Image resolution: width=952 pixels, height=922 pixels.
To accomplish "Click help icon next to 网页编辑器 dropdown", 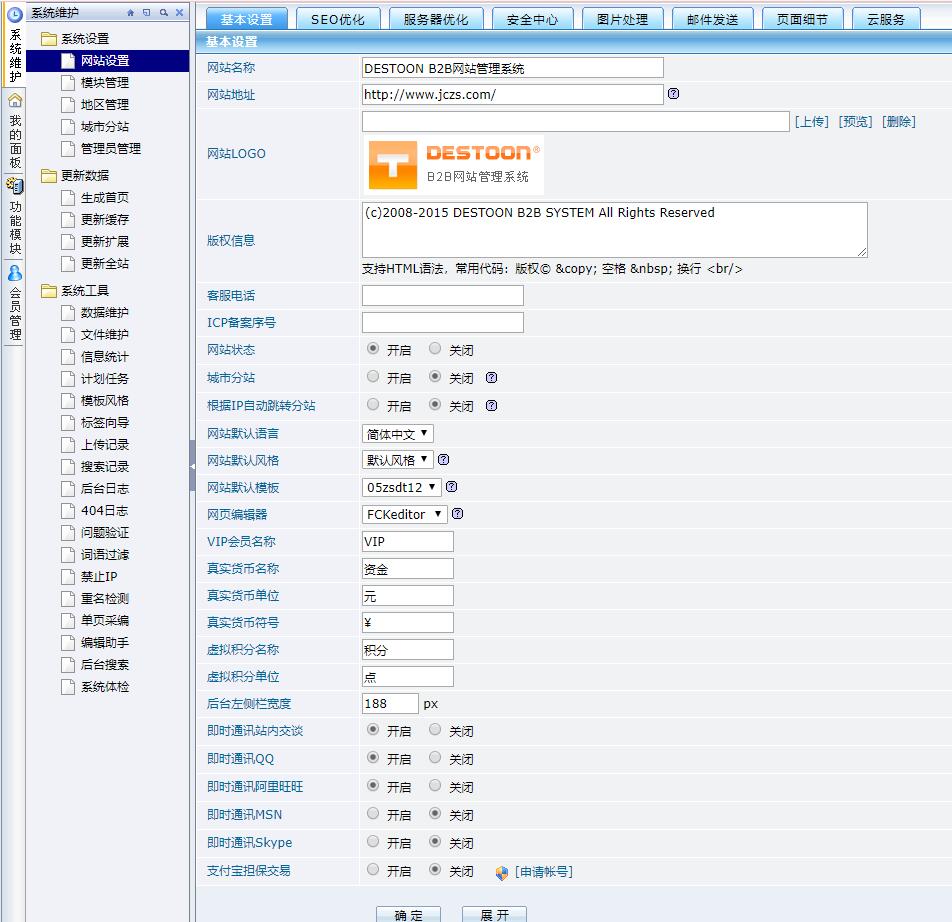I will [x=457, y=514].
